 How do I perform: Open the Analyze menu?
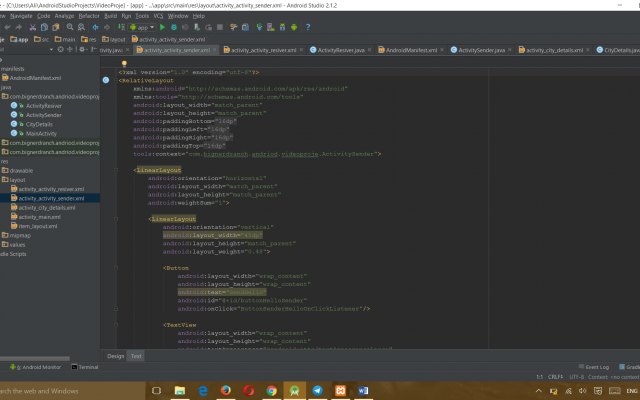64,16
